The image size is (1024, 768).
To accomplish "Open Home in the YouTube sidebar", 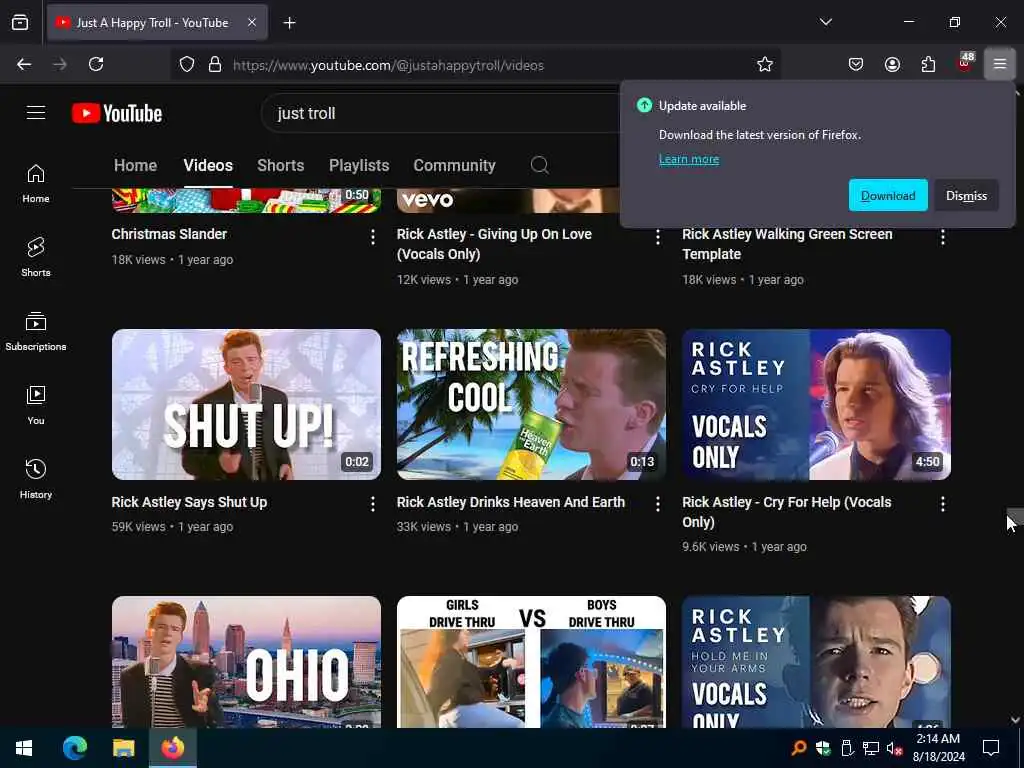I will (36, 184).
